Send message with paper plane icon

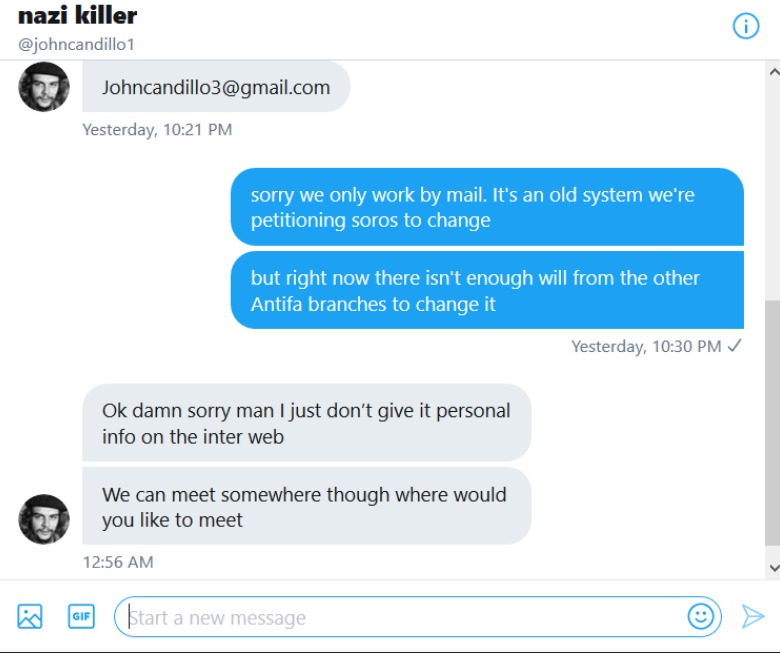pos(753,617)
